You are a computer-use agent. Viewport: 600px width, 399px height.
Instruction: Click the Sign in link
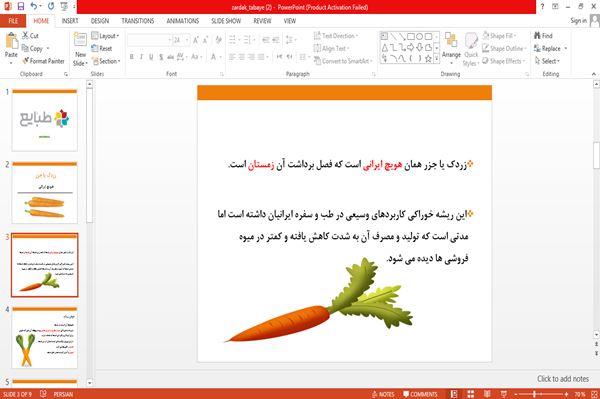(578, 21)
